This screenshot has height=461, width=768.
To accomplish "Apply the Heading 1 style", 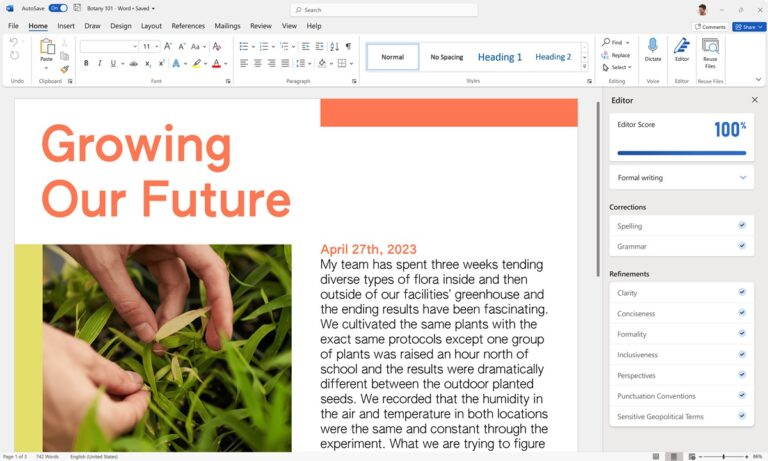I will tap(499, 57).
